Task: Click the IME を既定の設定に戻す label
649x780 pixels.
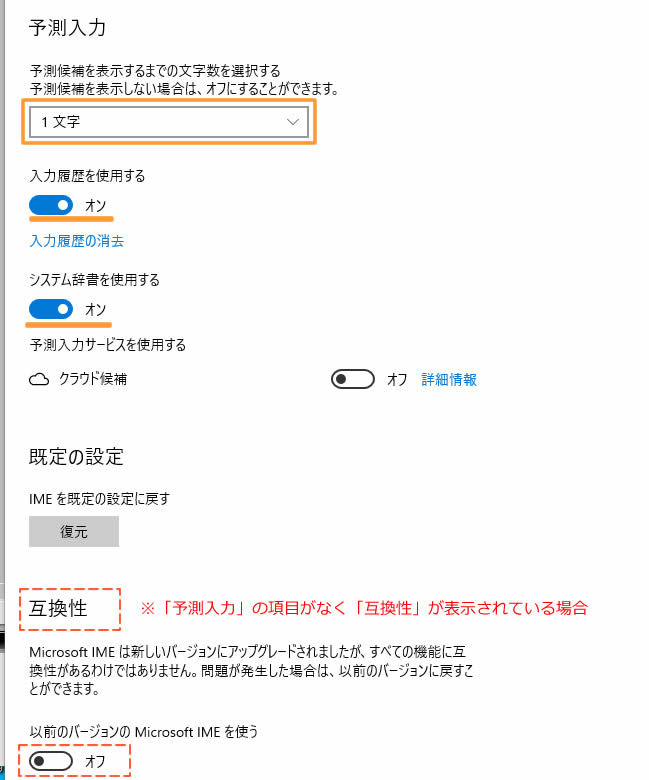Action: 99,498
